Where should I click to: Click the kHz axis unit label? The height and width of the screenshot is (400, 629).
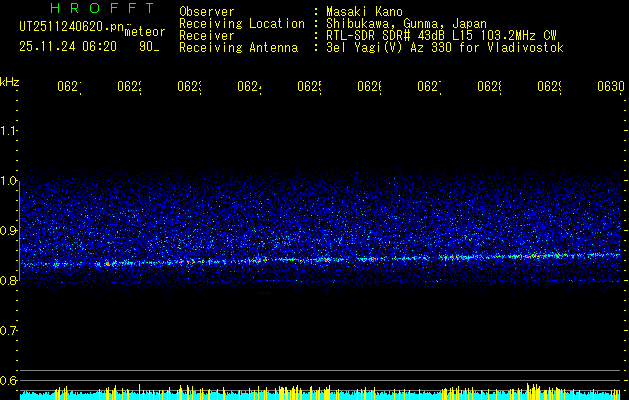10,82
